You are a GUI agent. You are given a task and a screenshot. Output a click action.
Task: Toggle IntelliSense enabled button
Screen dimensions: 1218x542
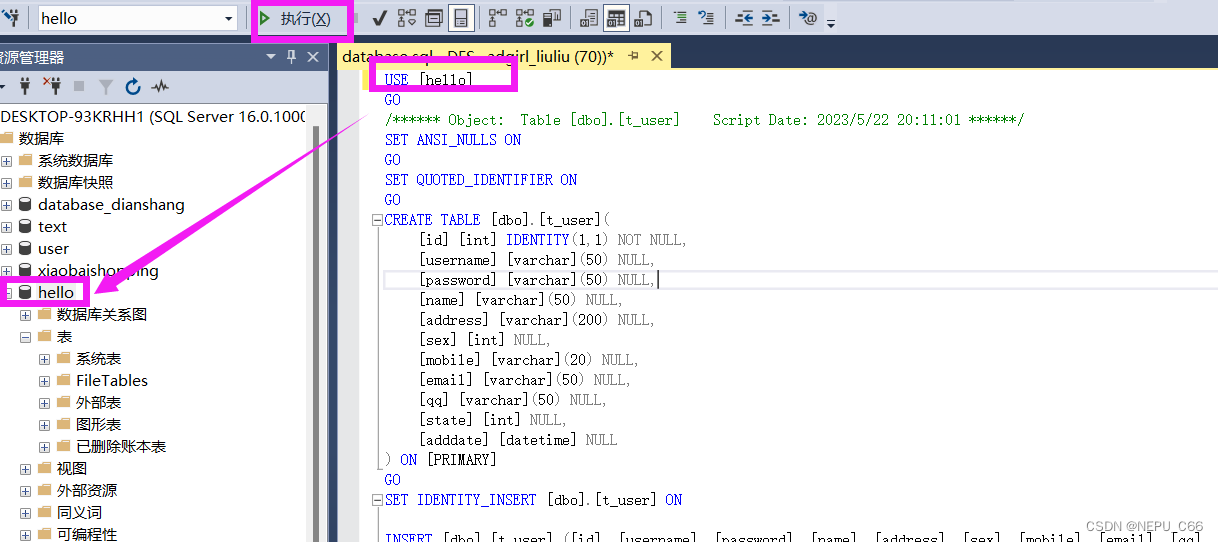(x=460, y=18)
